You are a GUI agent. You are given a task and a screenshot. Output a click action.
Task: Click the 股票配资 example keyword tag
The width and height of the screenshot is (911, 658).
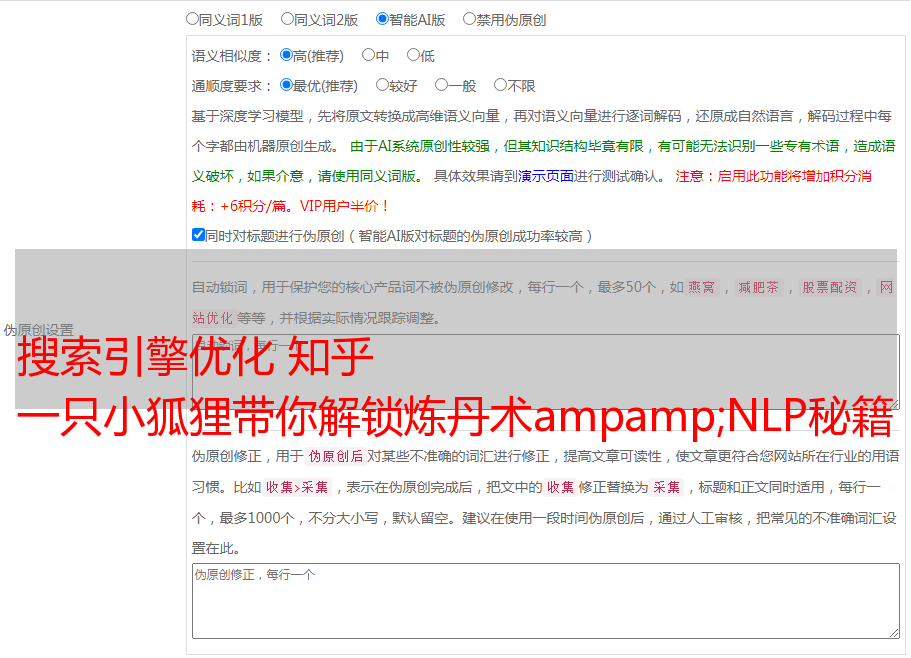pyautogui.click(x=830, y=287)
